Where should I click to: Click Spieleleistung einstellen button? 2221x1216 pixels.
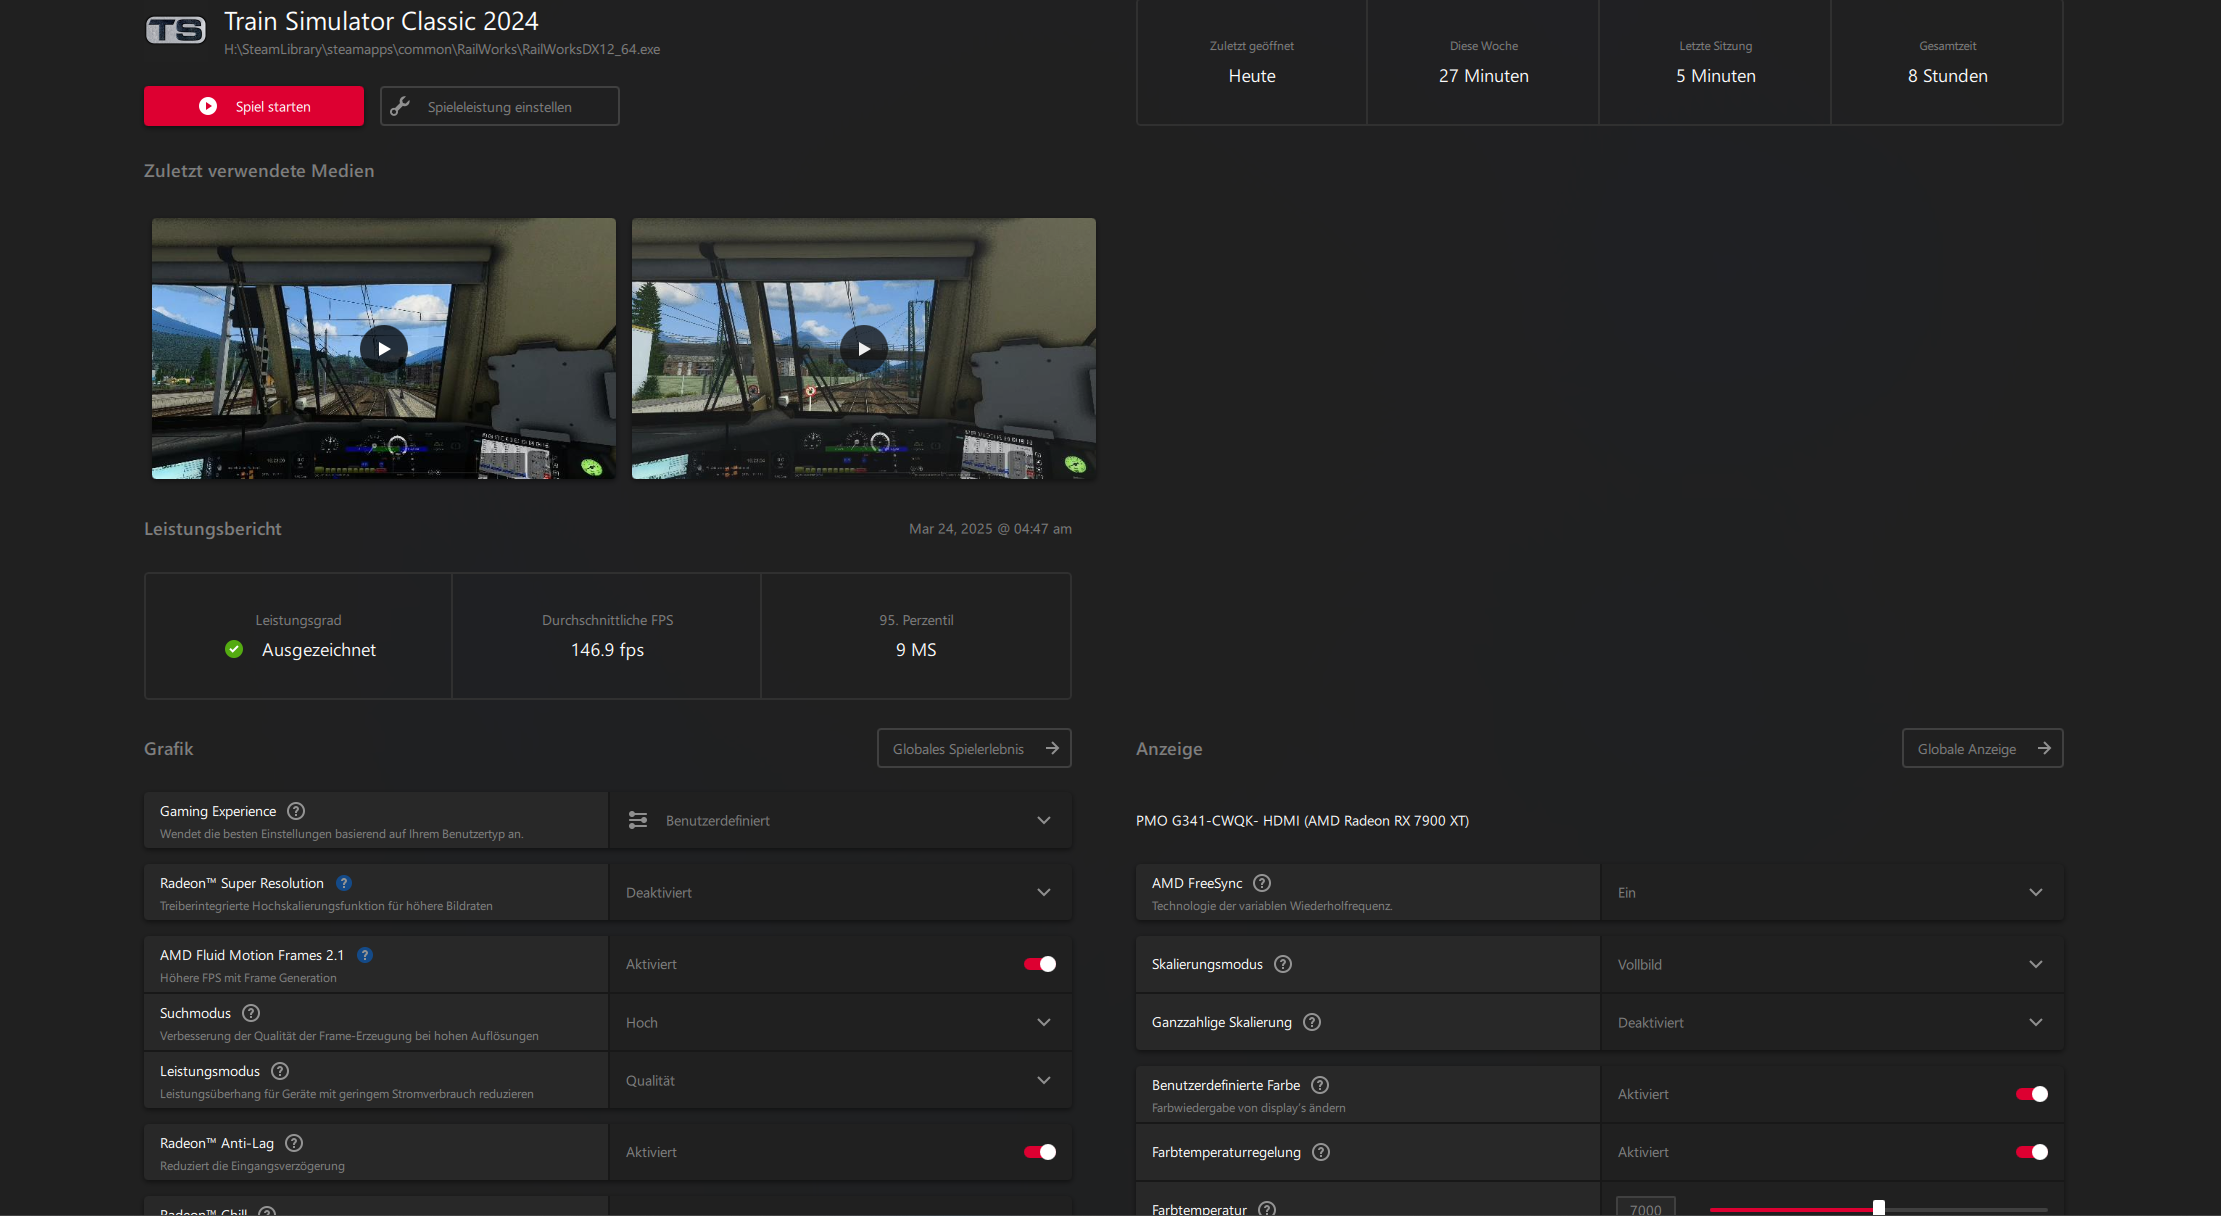coord(499,107)
